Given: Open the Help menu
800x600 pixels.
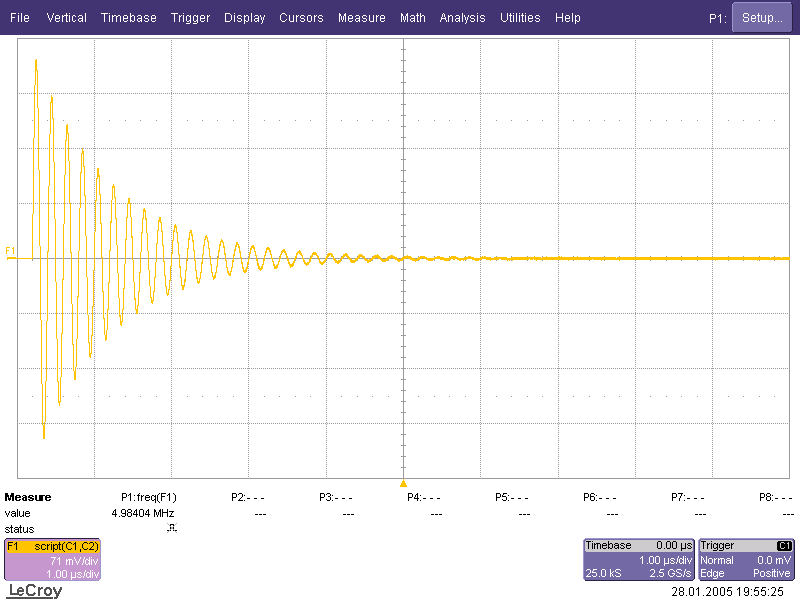Looking at the screenshot, I should [x=567, y=18].
